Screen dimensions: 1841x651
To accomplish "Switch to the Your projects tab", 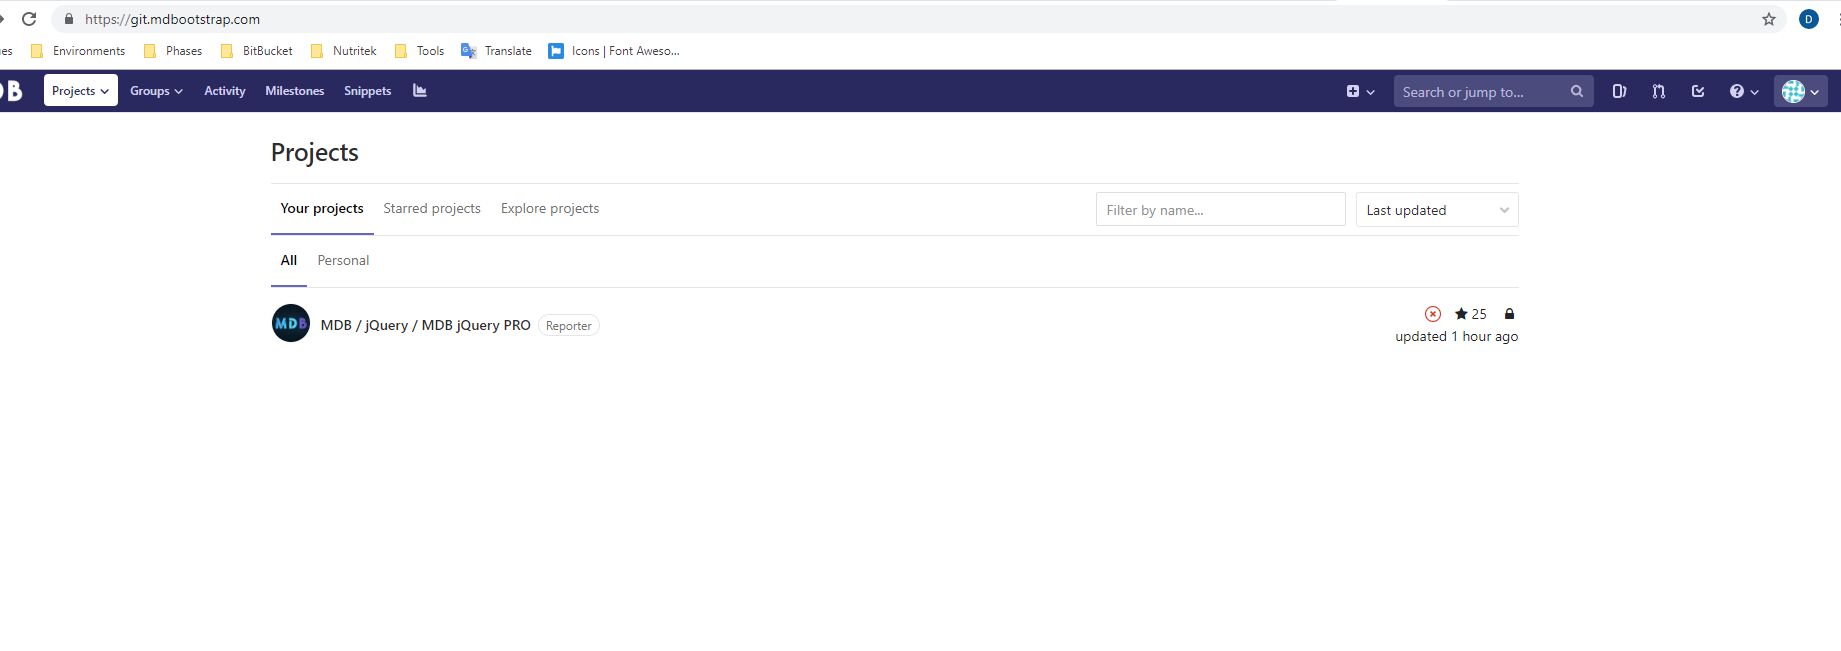I will point(322,209).
